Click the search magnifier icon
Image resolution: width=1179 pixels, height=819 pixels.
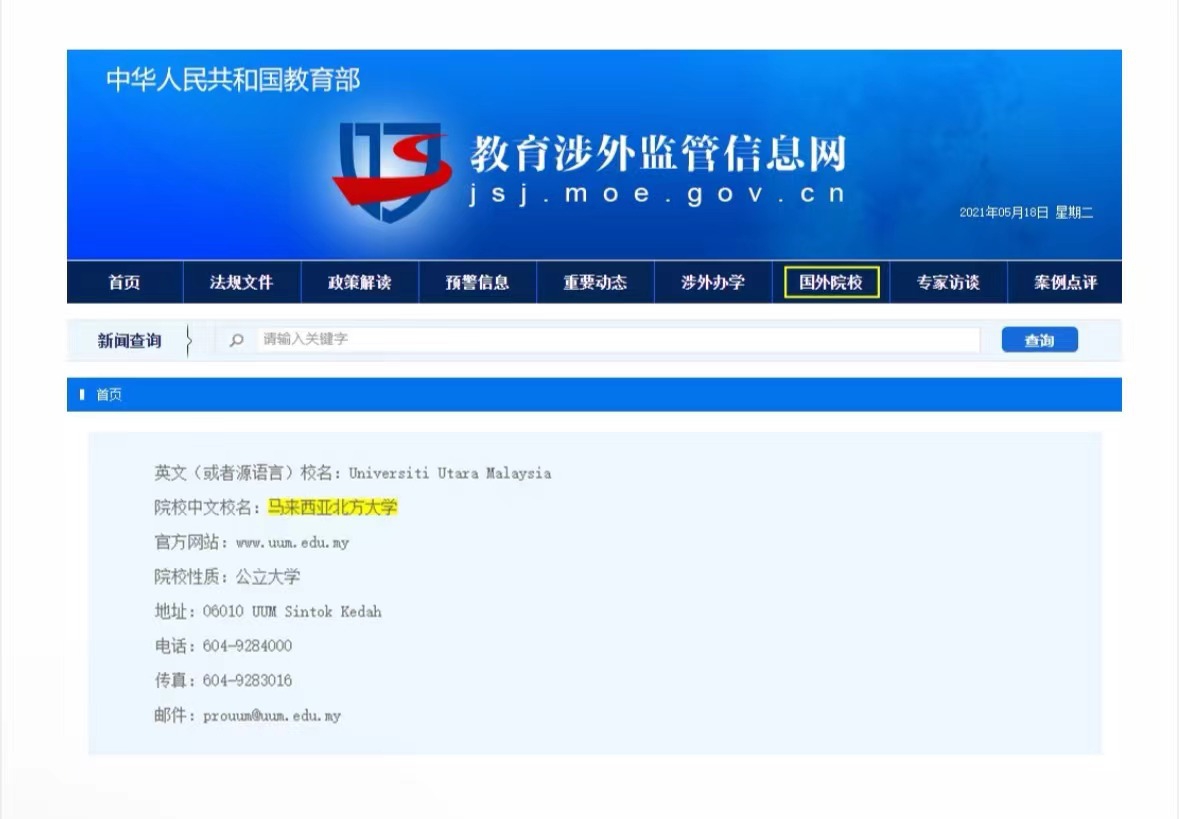click(x=236, y=340)
